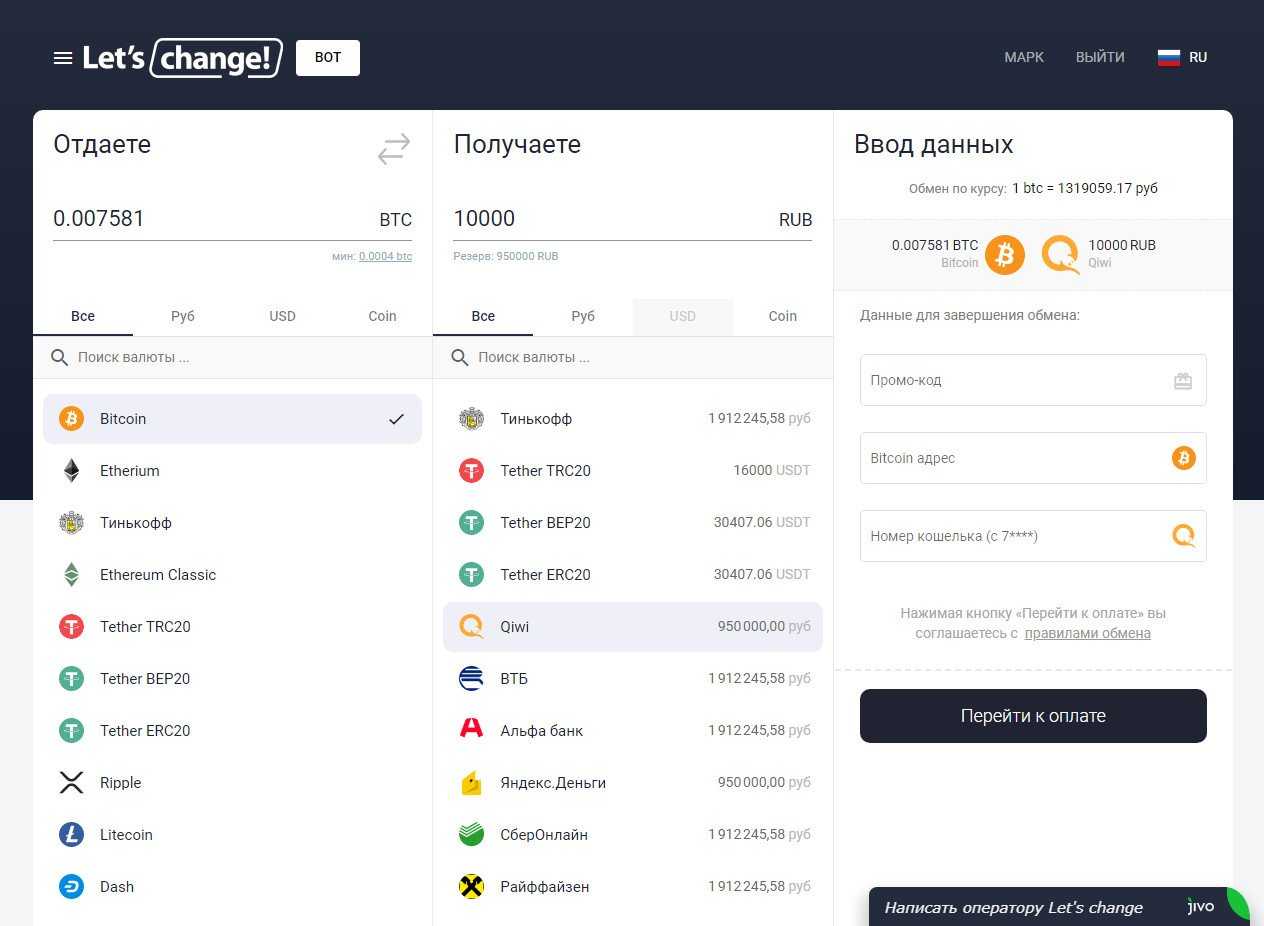Click the ВТБ bank icon
Image resolution: width=1264 pixels, height=926 pixels.
coord(471,679)
